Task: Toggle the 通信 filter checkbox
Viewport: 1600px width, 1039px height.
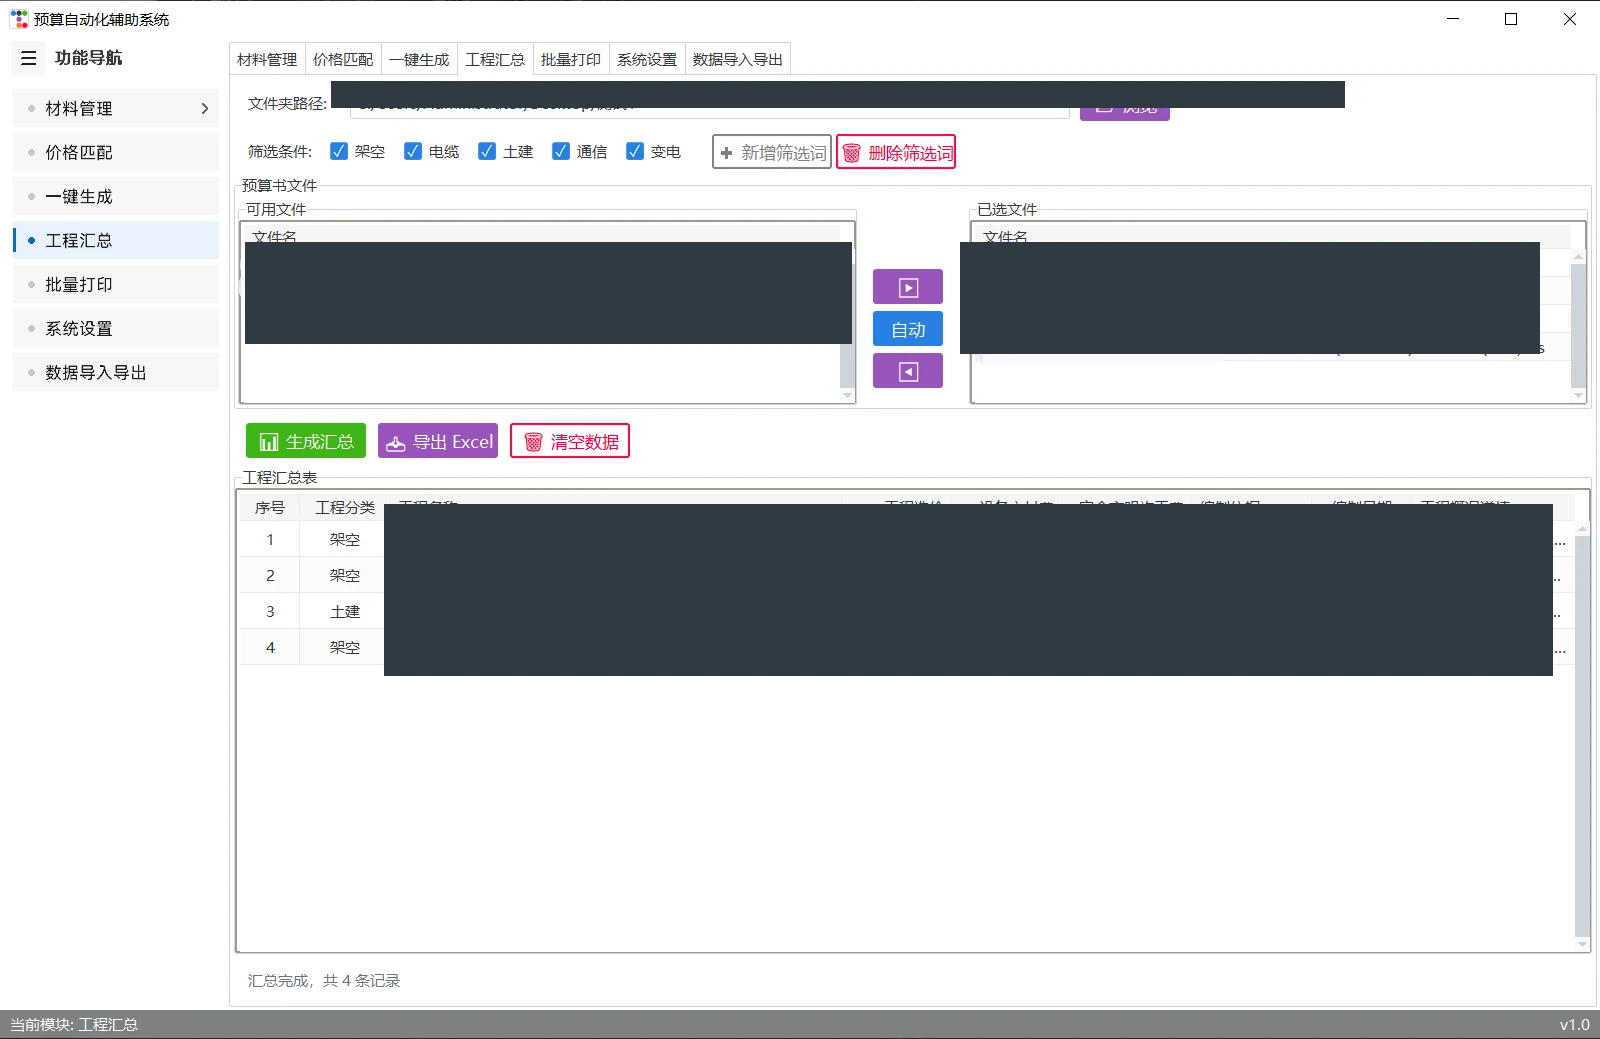Action: pyautogui.click(x=561, y=151)
